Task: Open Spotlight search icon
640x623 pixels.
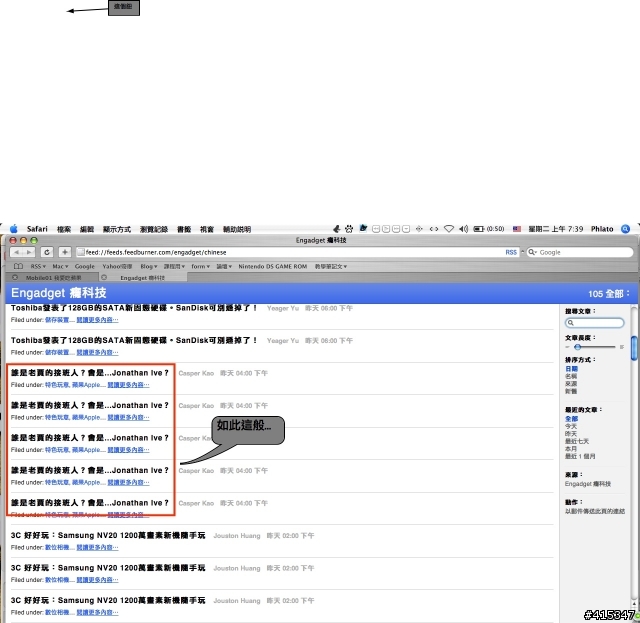Action: [x=625, y=229]
